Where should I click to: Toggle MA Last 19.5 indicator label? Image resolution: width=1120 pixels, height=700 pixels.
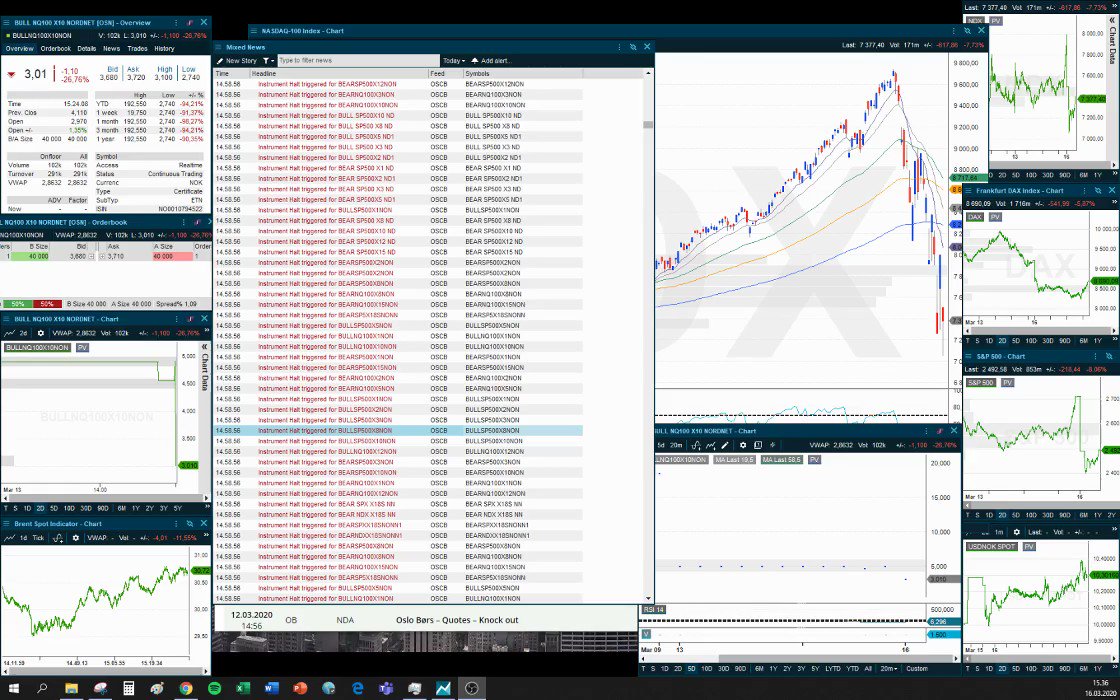click(733, 459)
